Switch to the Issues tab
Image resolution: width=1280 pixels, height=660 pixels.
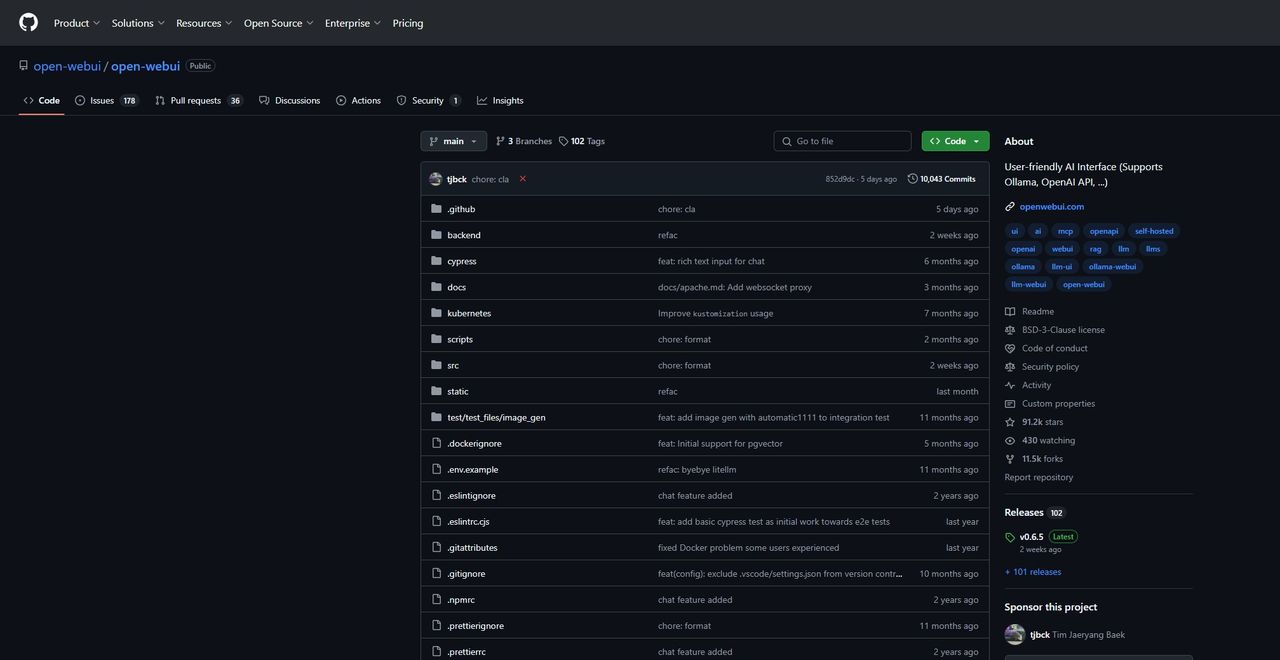pyautogui.click(x=102, y=100)
